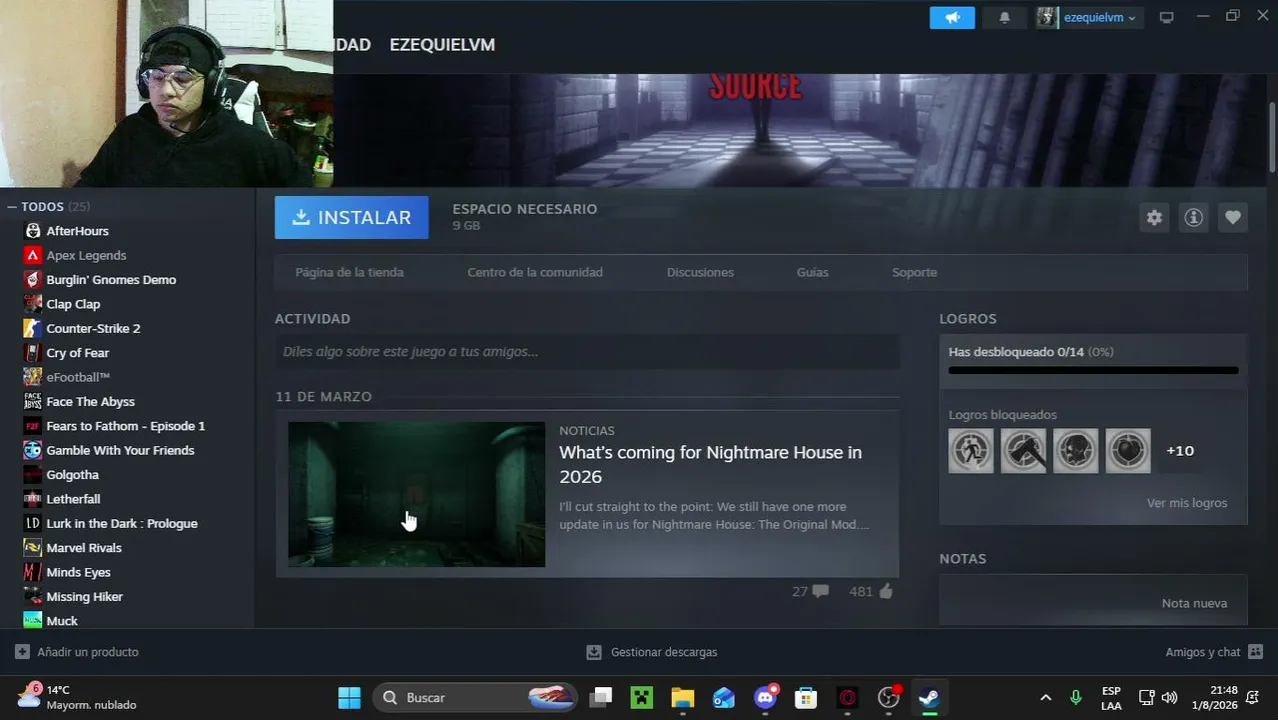Select the round bomb achievement icon

click(x=1128, y=451)
